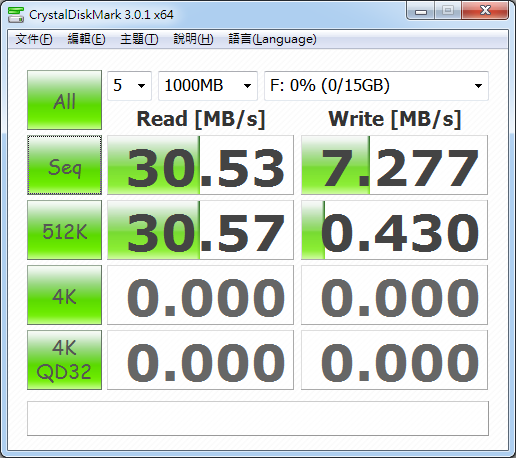Image resolution: width=516 pixels, height=458 pixels.
Task: Open the 說明(H) menu
Action: 193,39
